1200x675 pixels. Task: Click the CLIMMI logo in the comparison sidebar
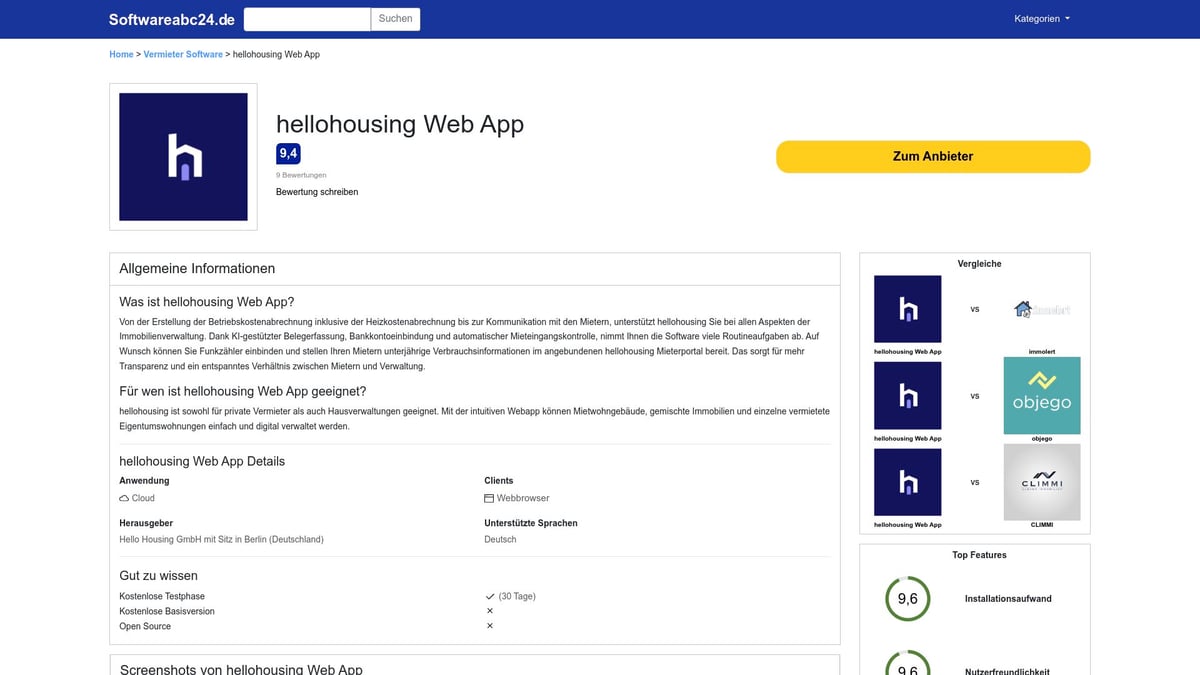[x=1041, y=482]
